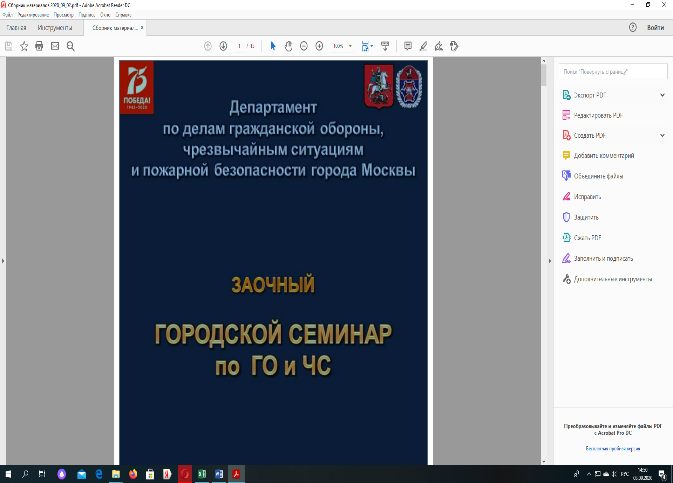Click the document vertical scrollbar thumb
673x483 pixels.
543,75
